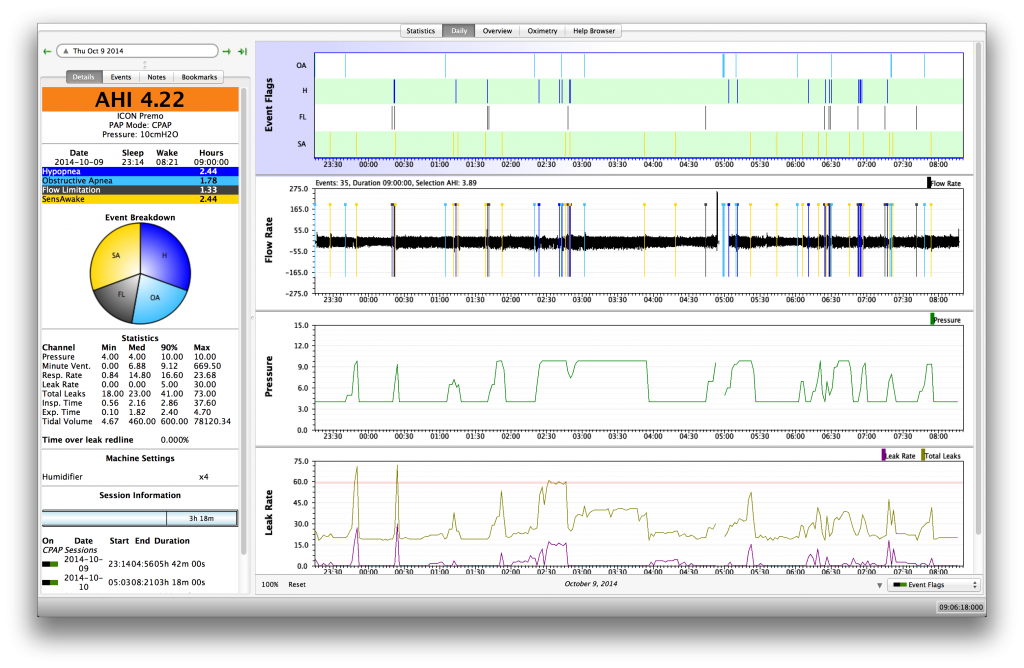This screenshot has width=1024, height=668.
Task: Switch to the Statistics tab
Action: (420, 31)
